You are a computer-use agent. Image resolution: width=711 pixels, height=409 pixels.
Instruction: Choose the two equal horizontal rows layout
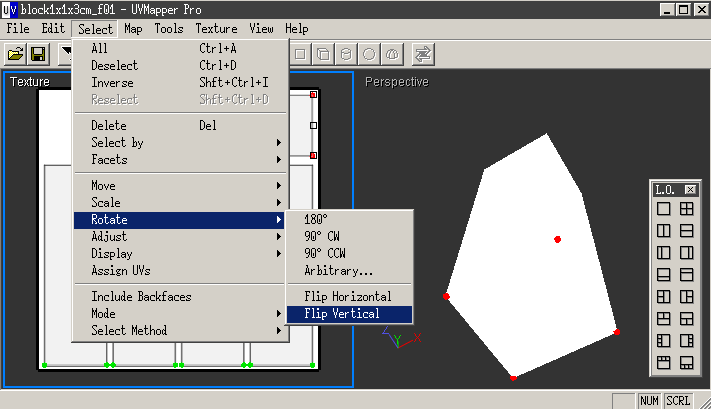click(x=687, y=231)
